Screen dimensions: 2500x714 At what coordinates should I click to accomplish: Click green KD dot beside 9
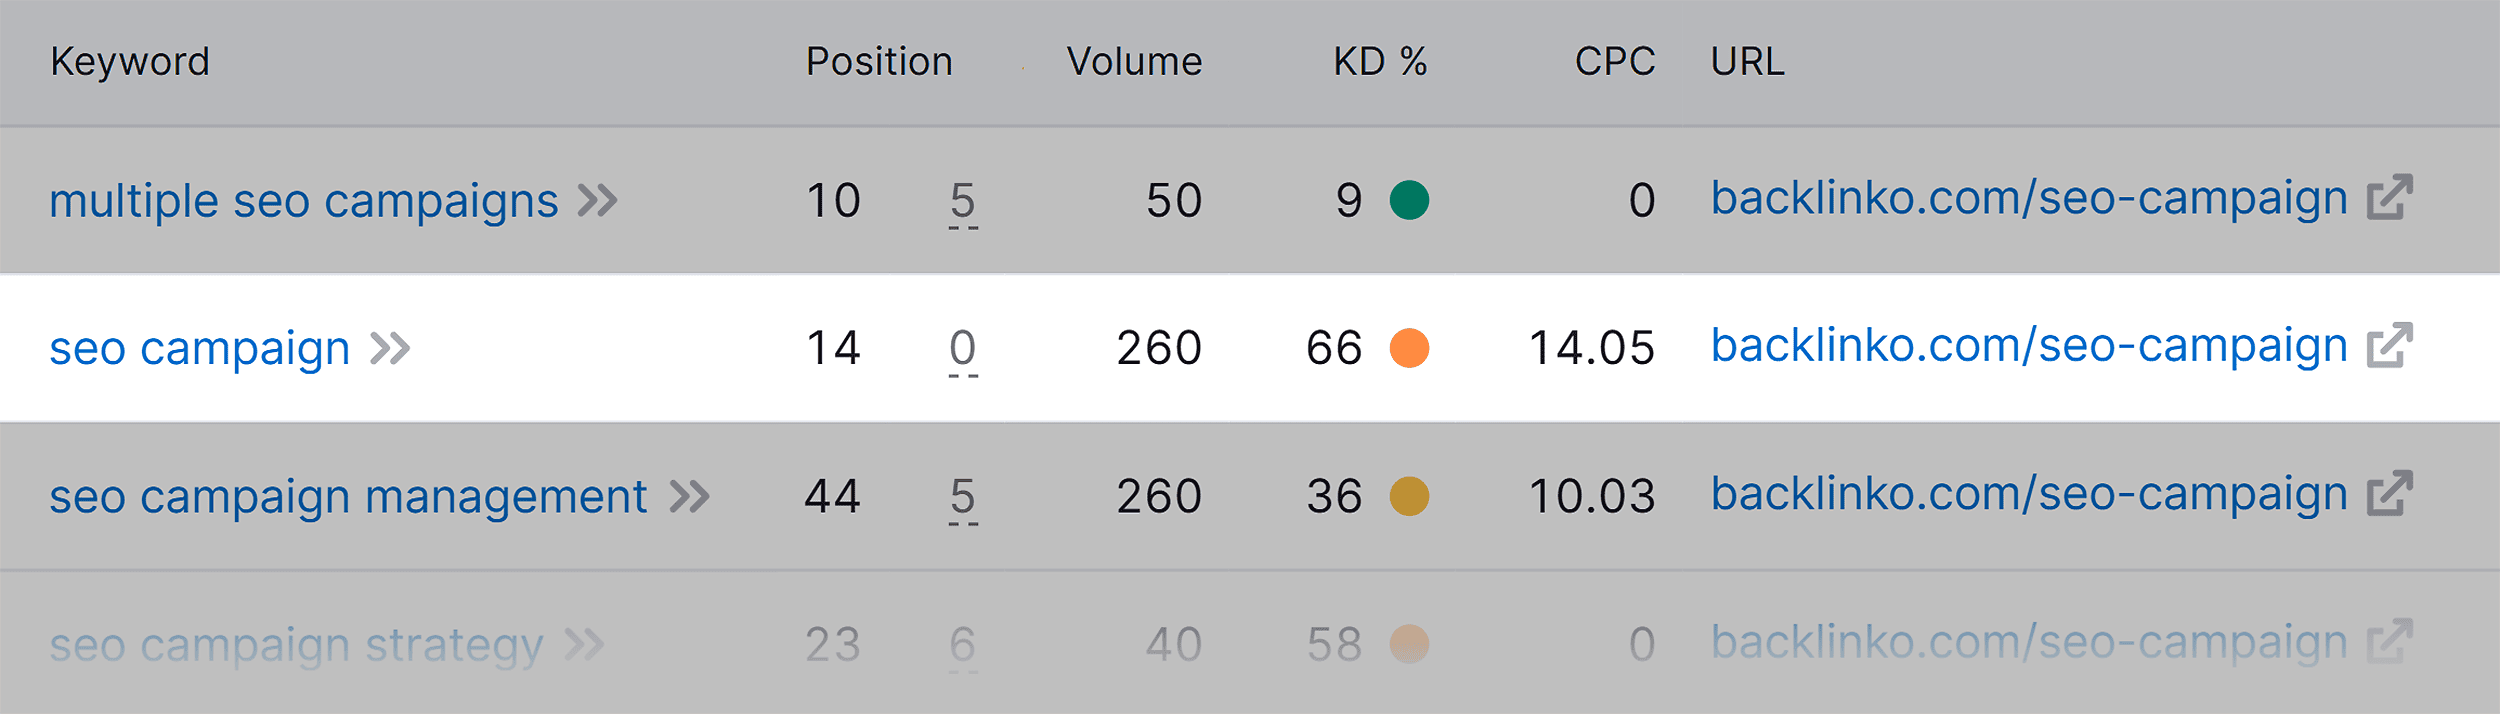pyautogui.click(x=1409, y=200)
